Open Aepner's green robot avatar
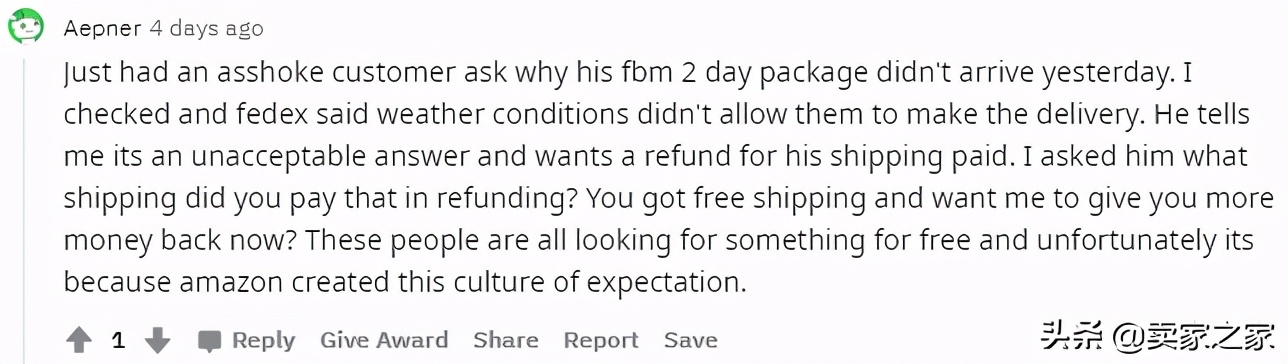1288x364 pixels. pyautogui.click(x=26, y=26)
